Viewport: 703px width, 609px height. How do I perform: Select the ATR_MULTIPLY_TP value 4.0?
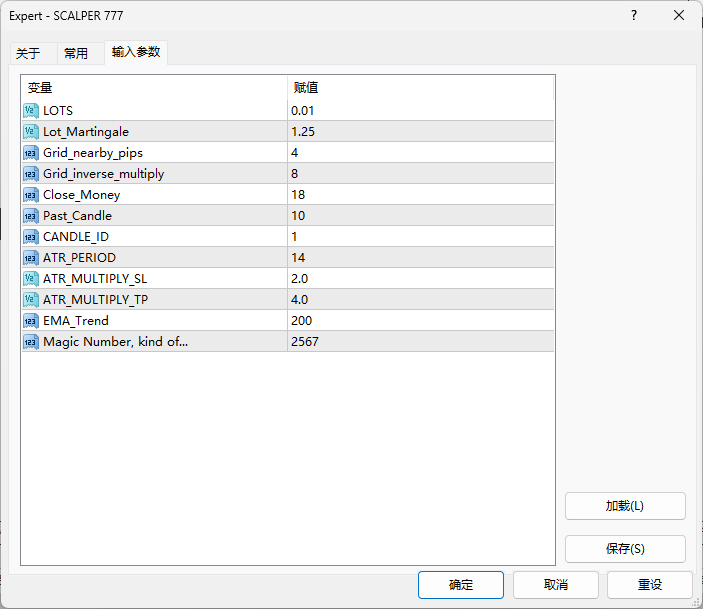421,300
